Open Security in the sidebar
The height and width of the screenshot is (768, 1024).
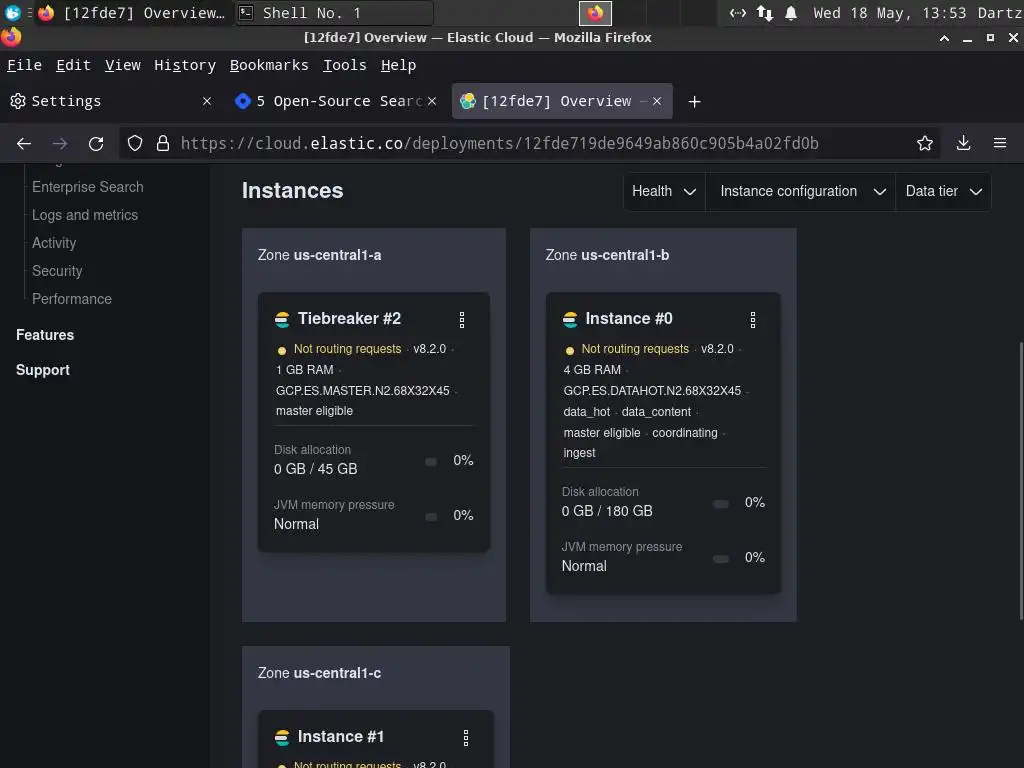[57, 271]
